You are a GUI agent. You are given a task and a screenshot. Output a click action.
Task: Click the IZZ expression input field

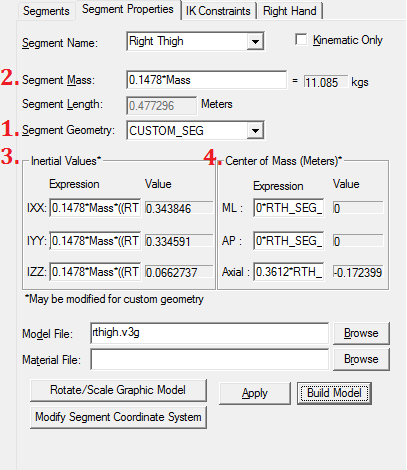coord(95,272)
